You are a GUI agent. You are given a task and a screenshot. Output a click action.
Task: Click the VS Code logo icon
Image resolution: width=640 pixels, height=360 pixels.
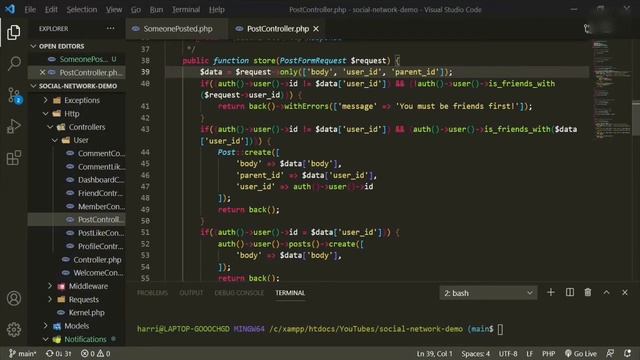point(10,9)
